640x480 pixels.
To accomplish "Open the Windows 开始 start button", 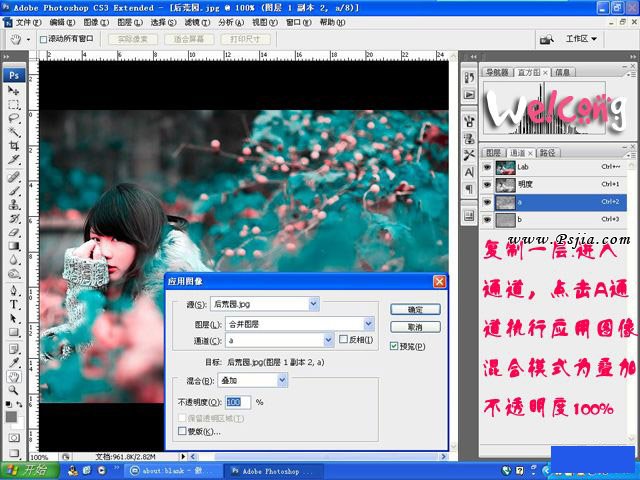I will pyautogui.click(x=29, y=471).
